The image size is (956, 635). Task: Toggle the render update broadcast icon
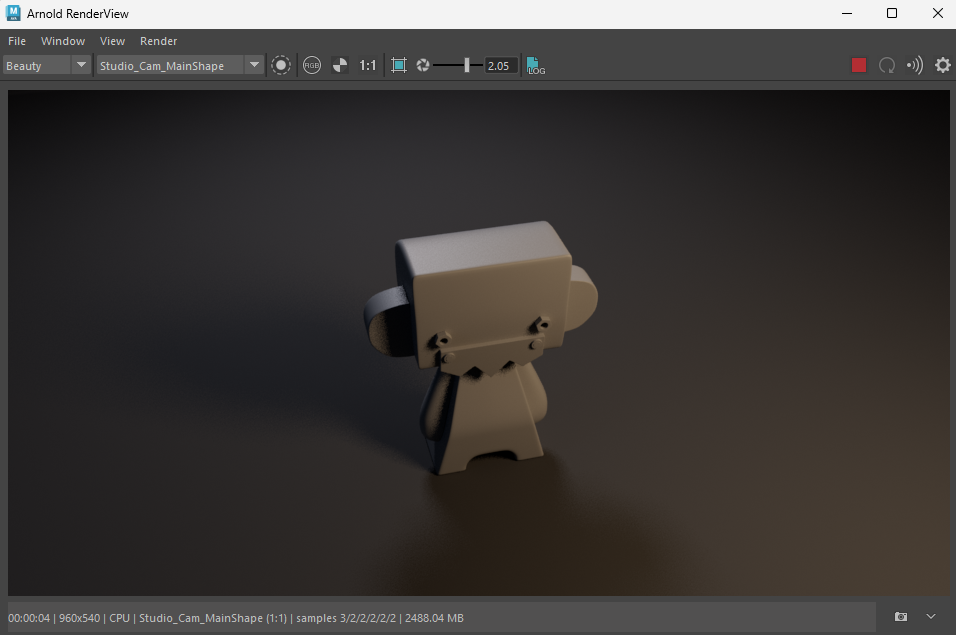pyautogui.click(x=915, y=65)
